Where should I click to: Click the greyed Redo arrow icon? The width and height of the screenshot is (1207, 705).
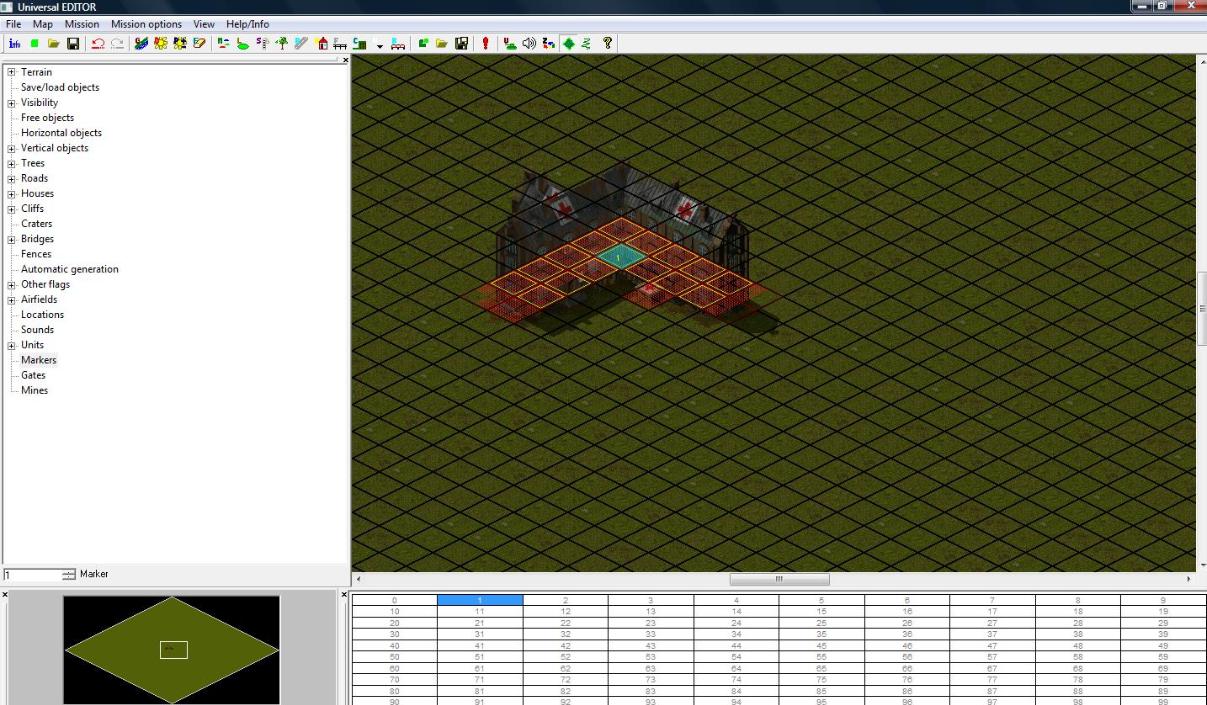[x=116, y=43]
